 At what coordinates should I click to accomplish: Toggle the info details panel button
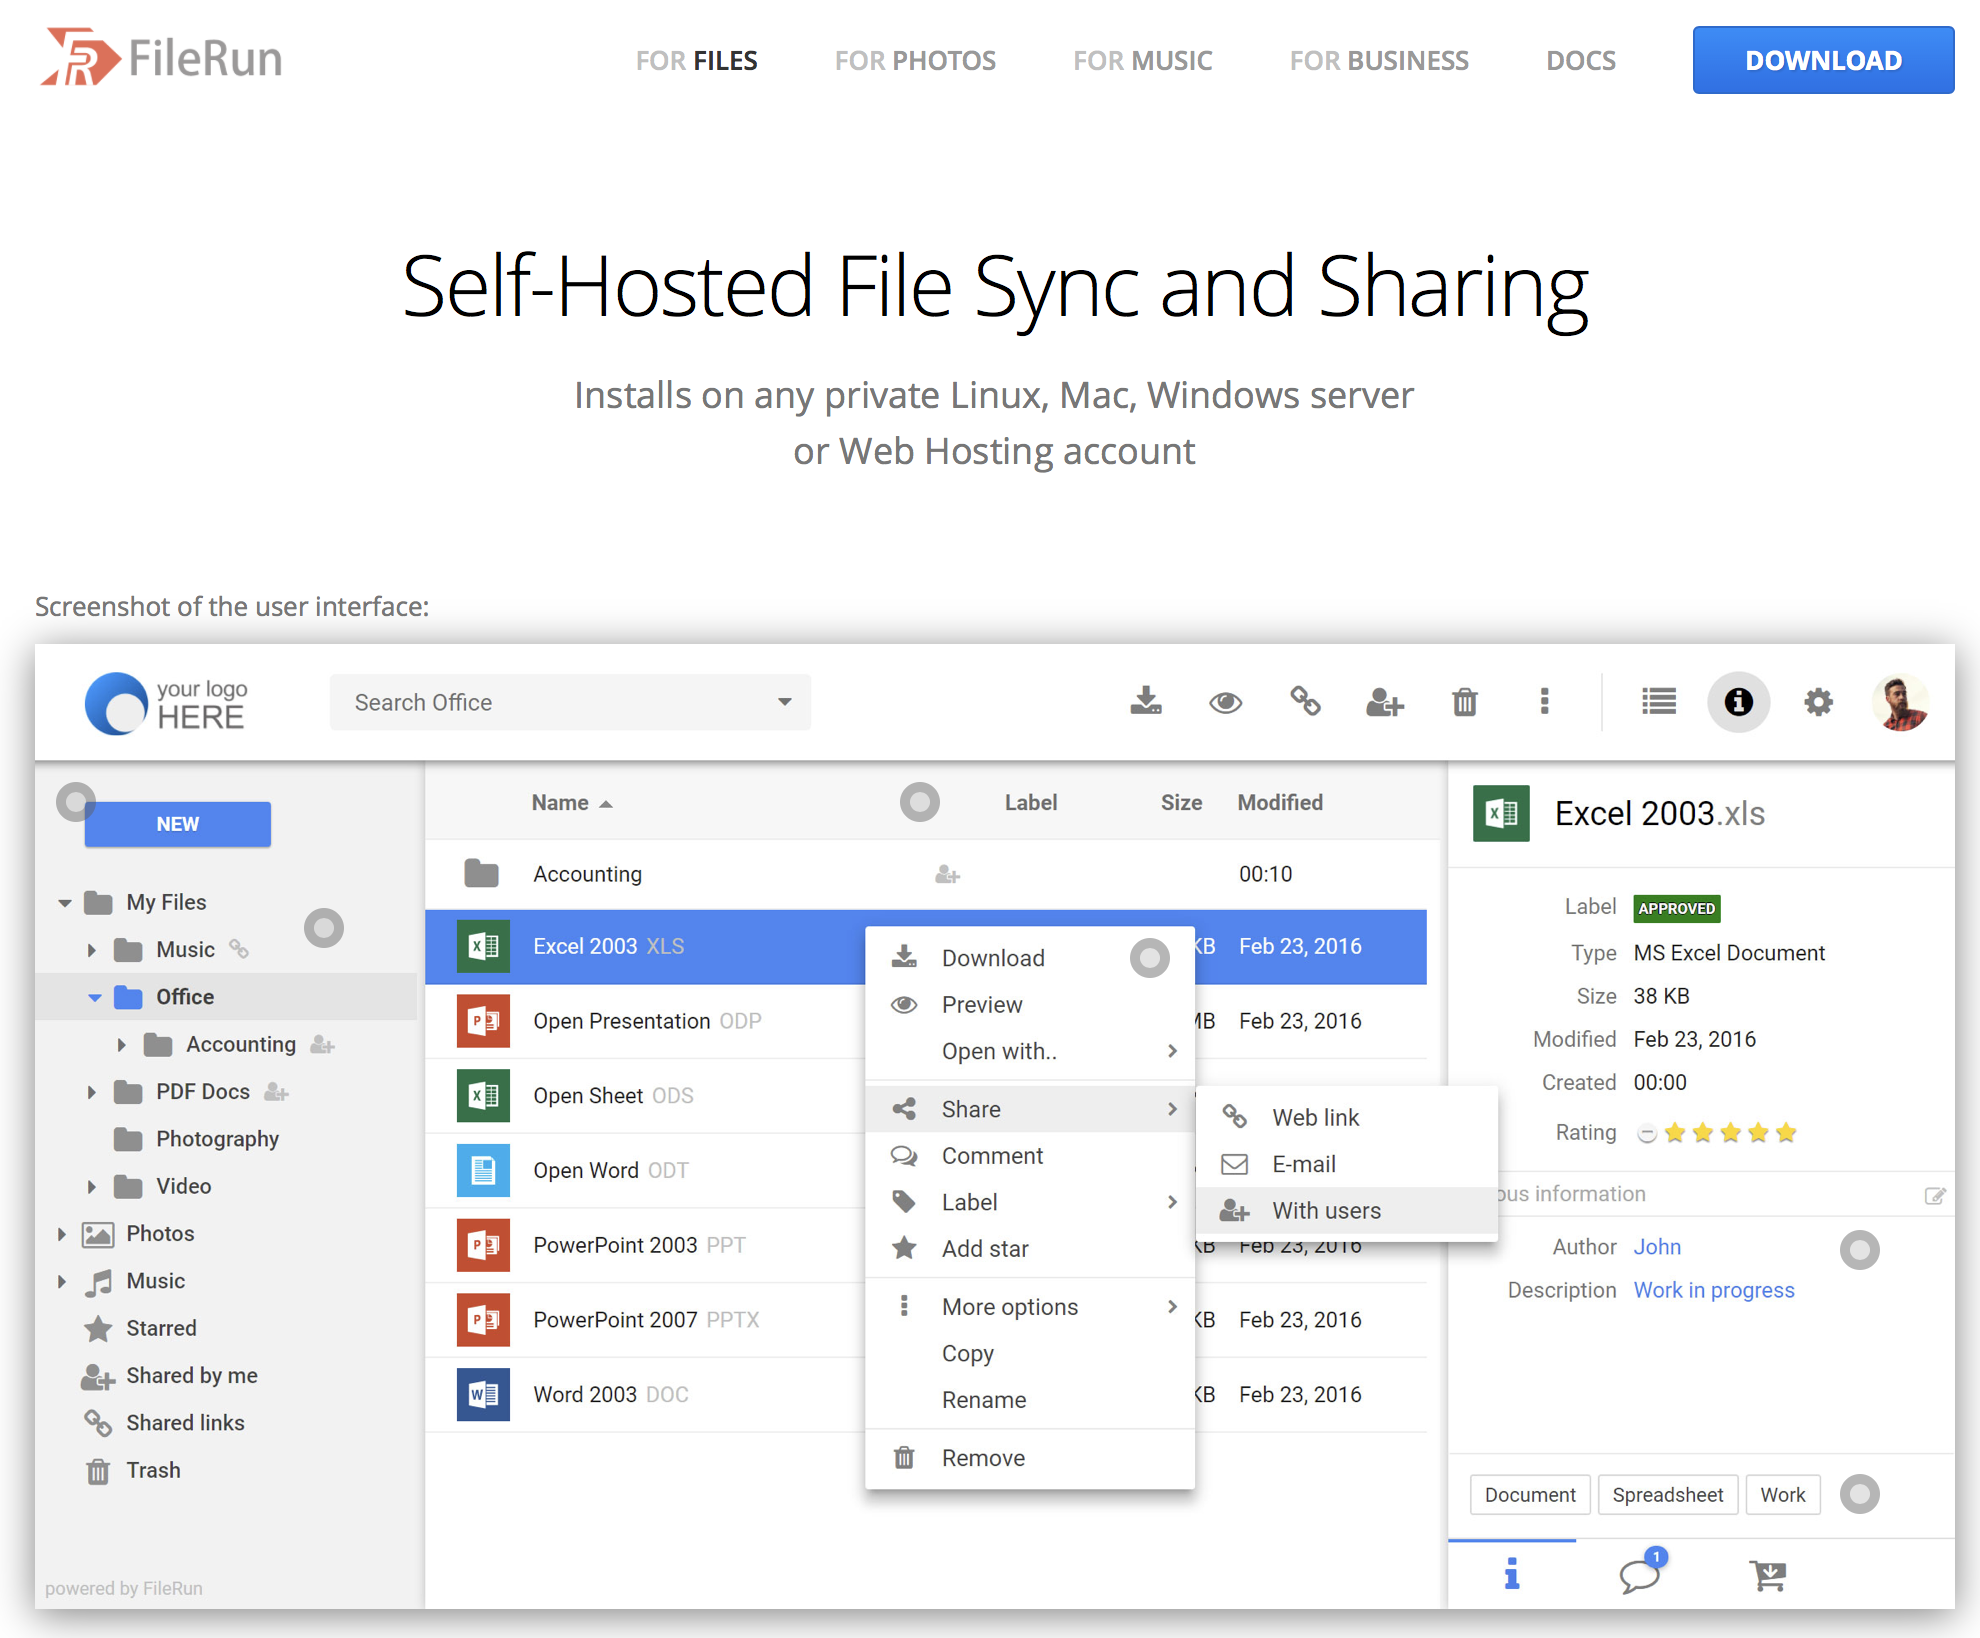coord(1739,702)
